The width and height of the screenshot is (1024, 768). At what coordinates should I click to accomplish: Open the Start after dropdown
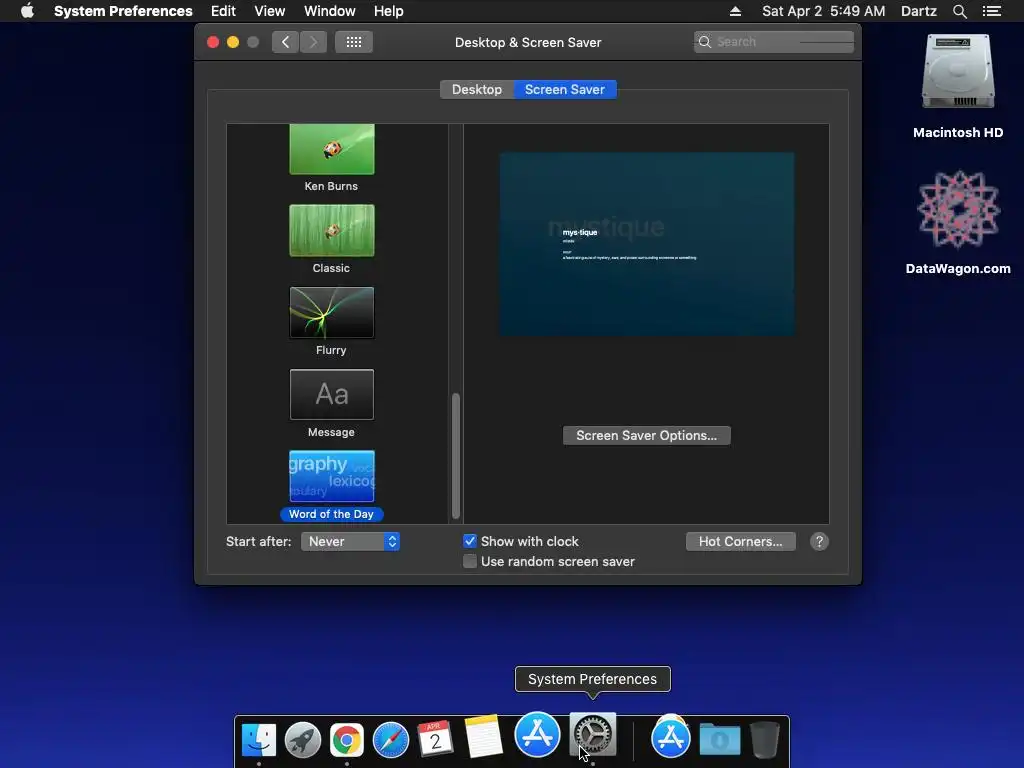(350, 541)
